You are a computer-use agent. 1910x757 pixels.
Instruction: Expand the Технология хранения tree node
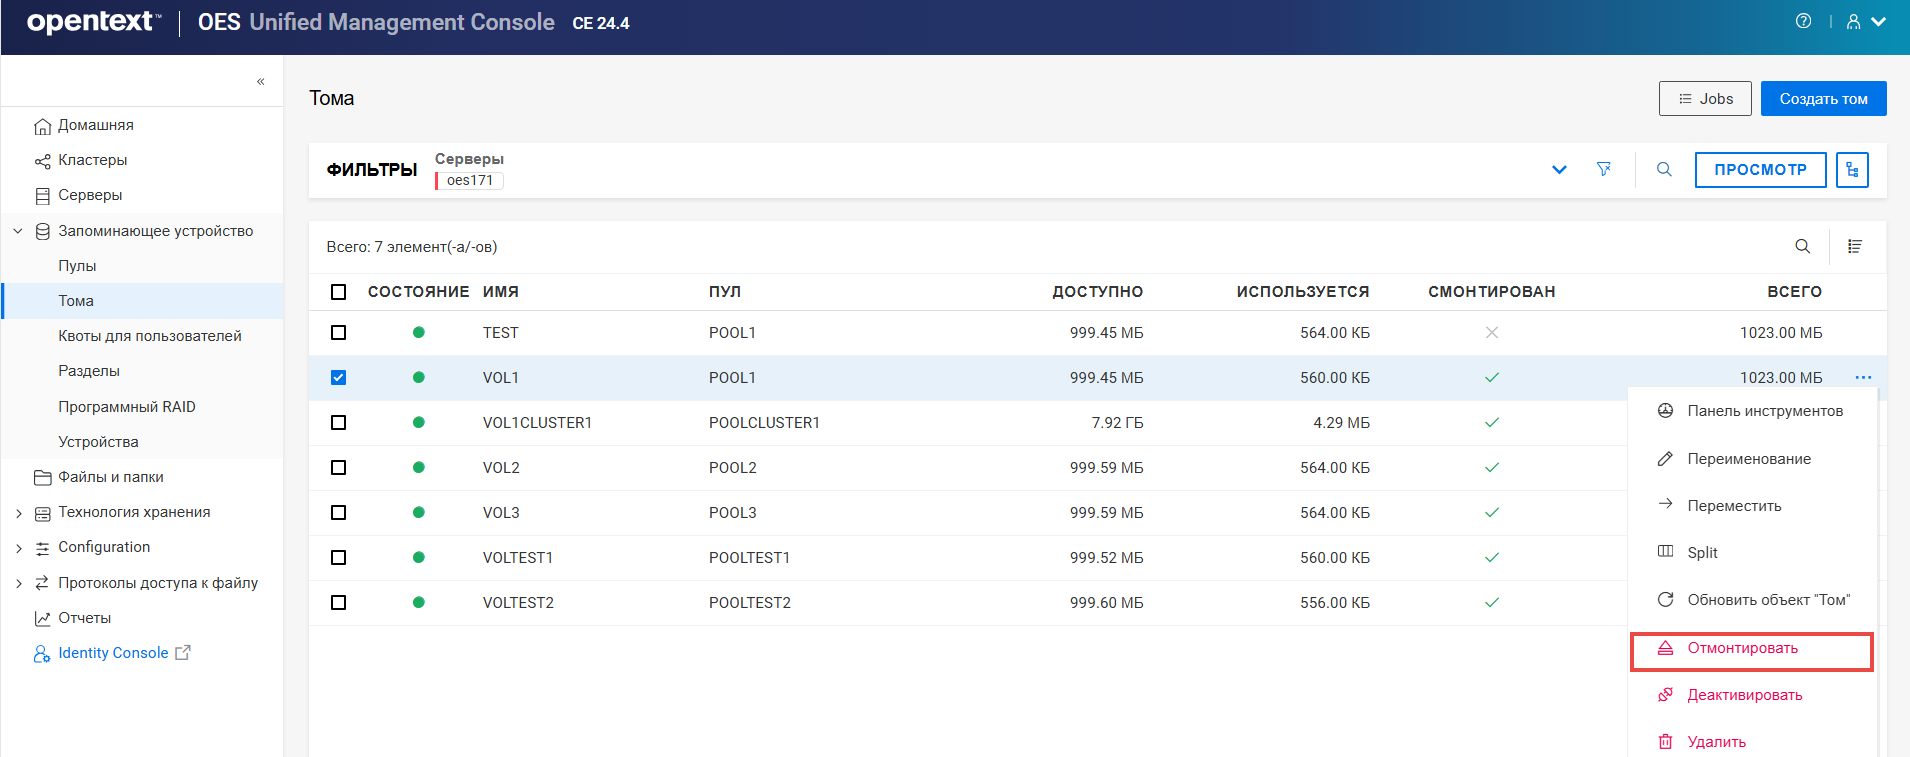(x=19, y=513)
